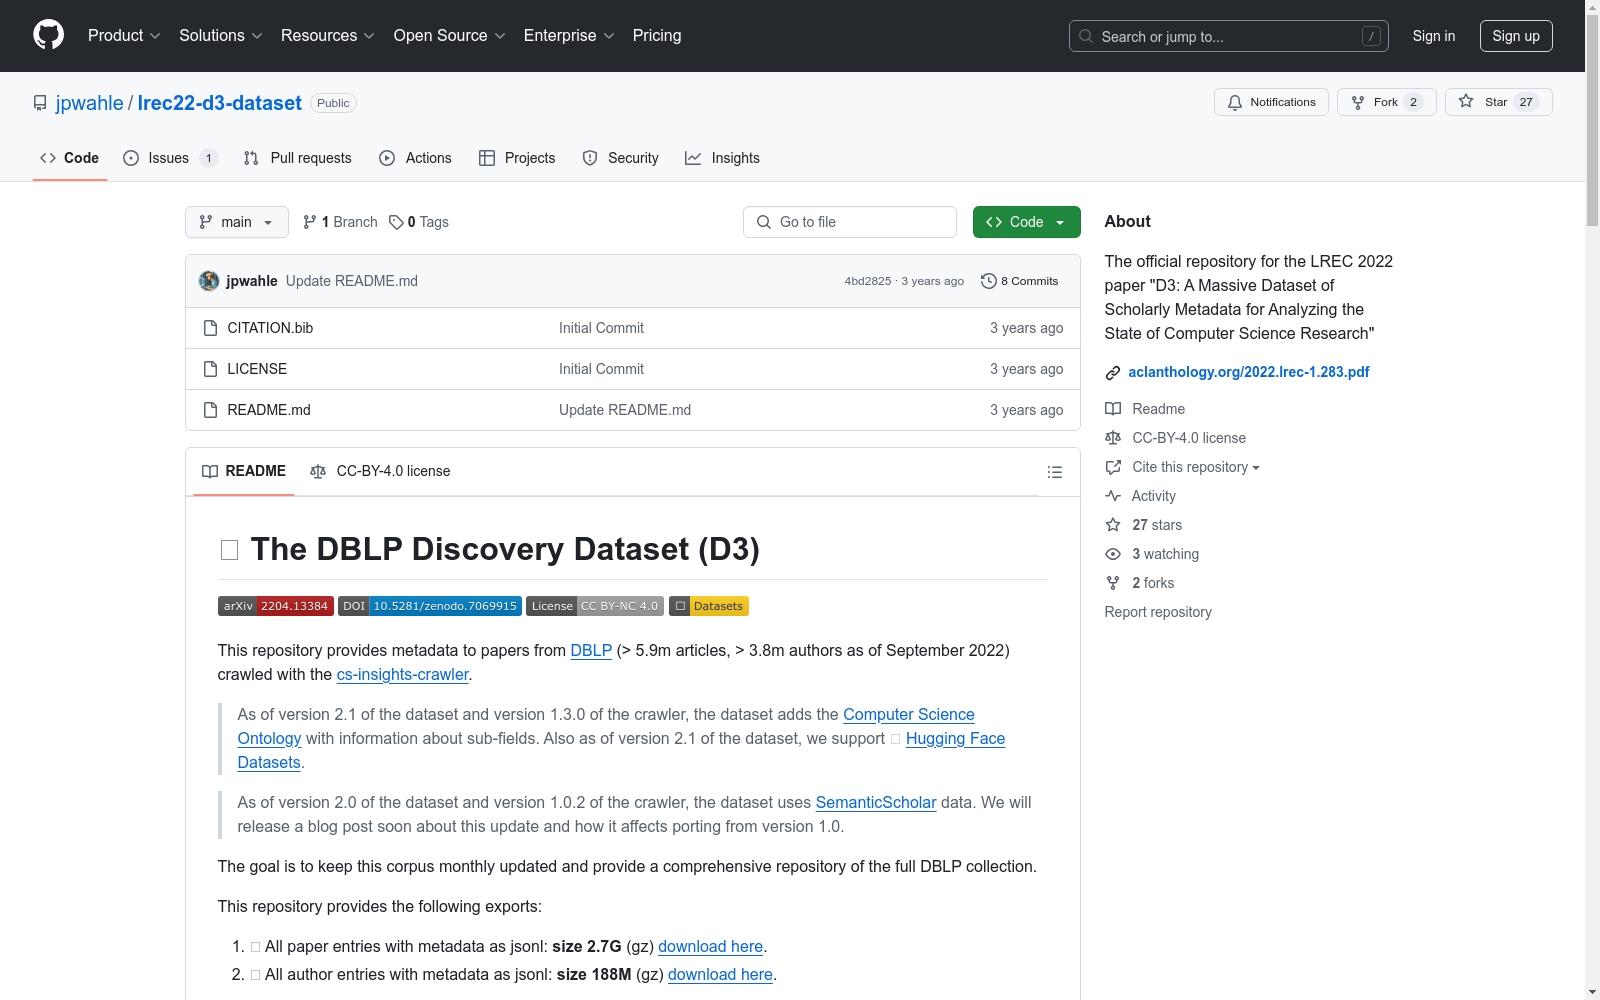Screen dimensions: 1600x1000
Task: Click the file icon for README.md
Action: 210,410
